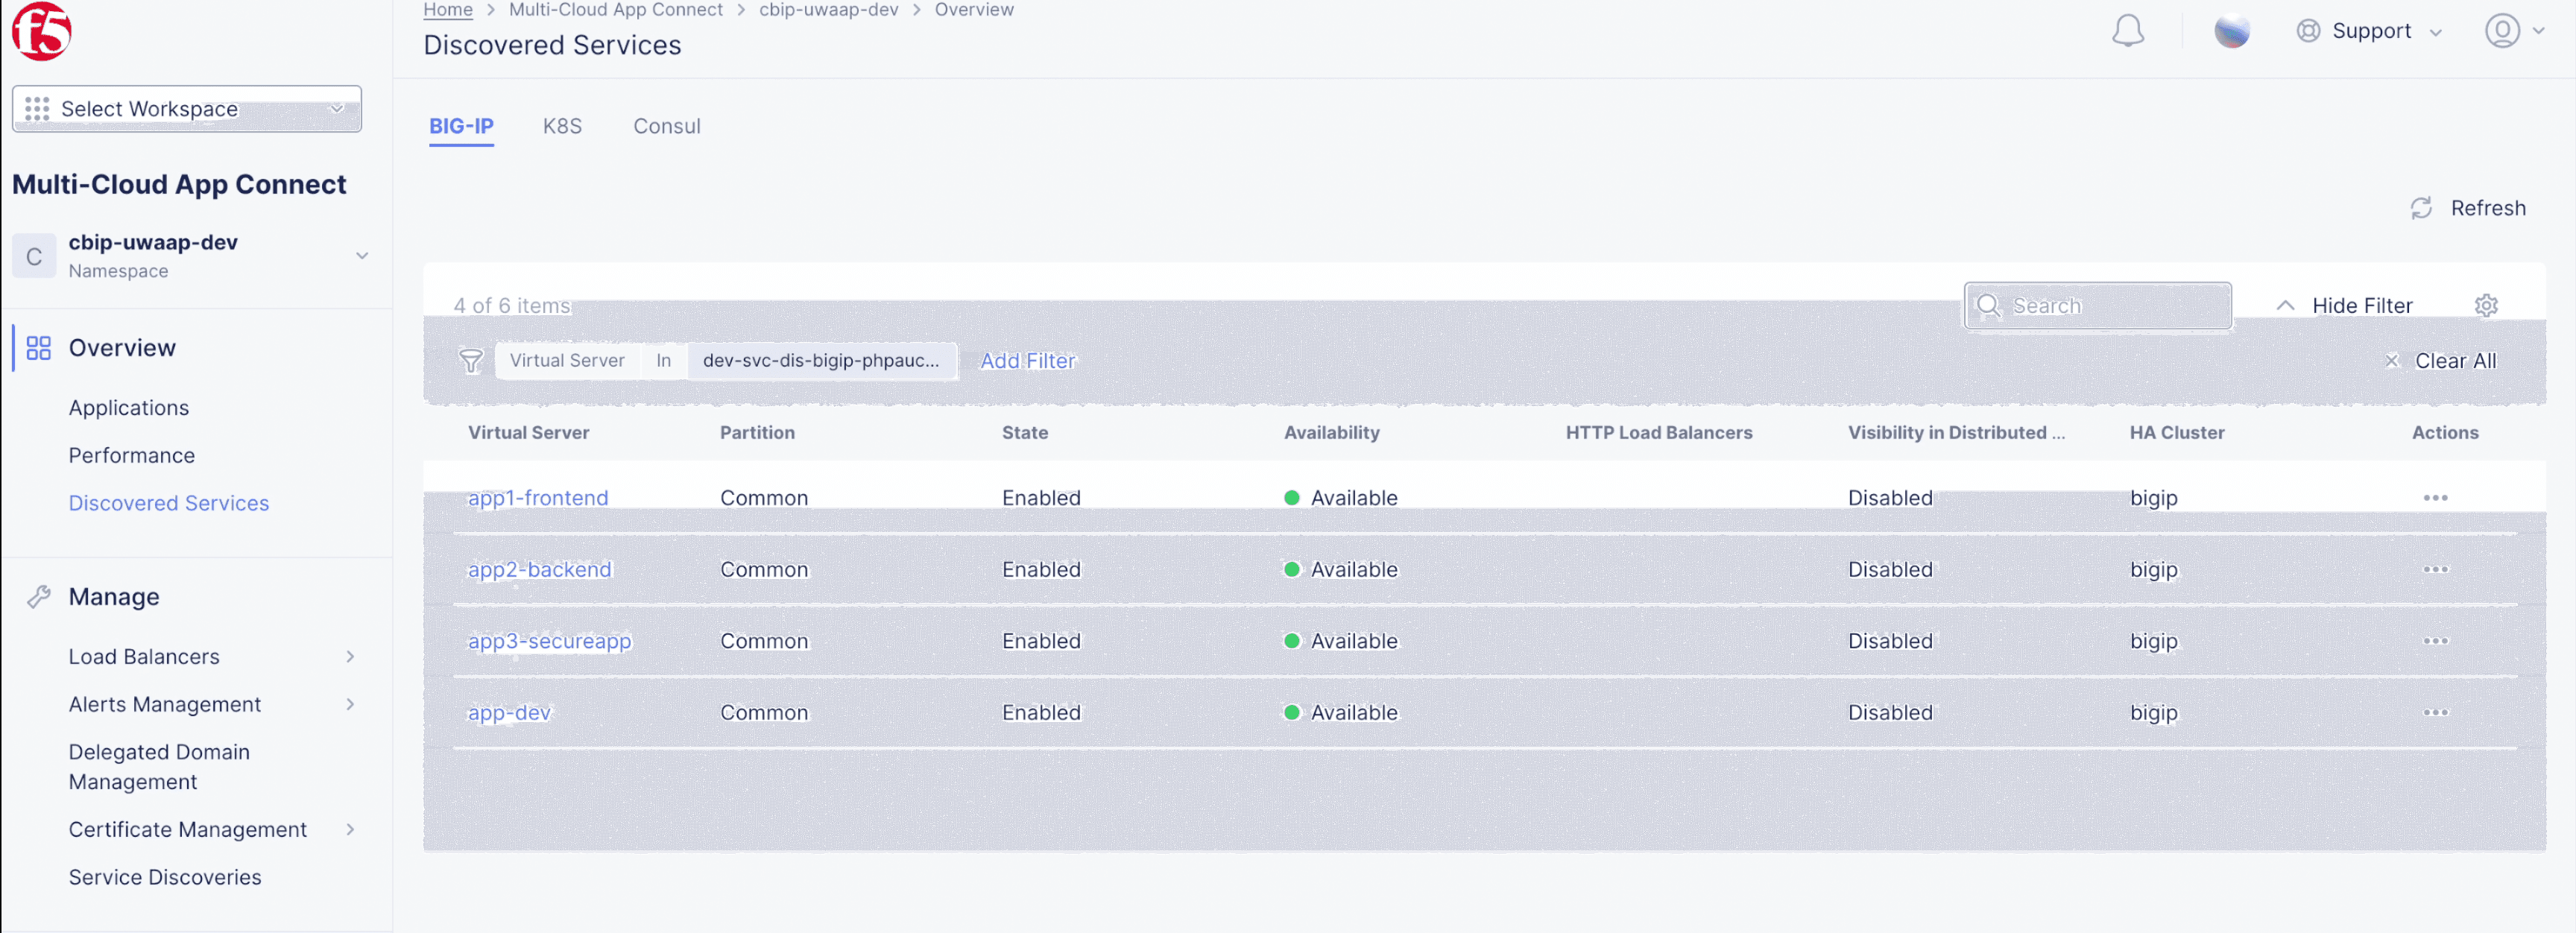Open the app1-frontend virtual server link
Image resolution: width=2576 pixels, height=933 pixels.
pos(538,498)
